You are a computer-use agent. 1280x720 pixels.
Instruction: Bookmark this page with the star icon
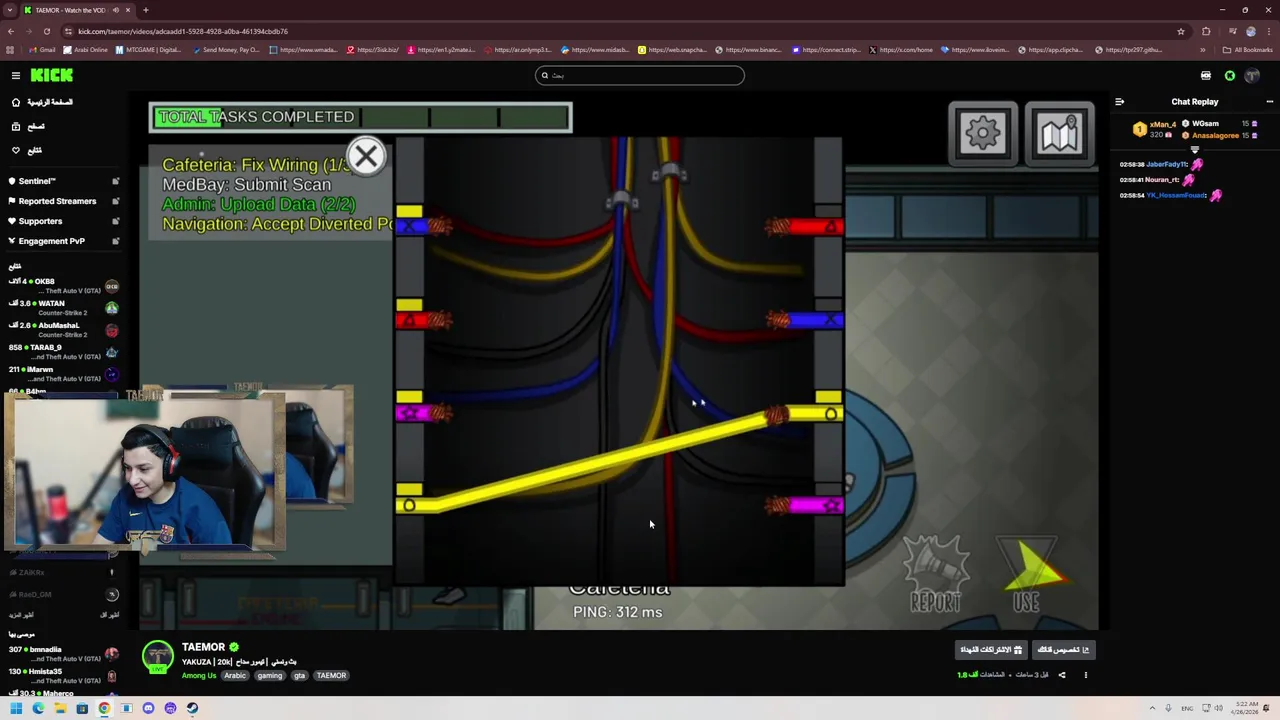tap(1181, 31)
